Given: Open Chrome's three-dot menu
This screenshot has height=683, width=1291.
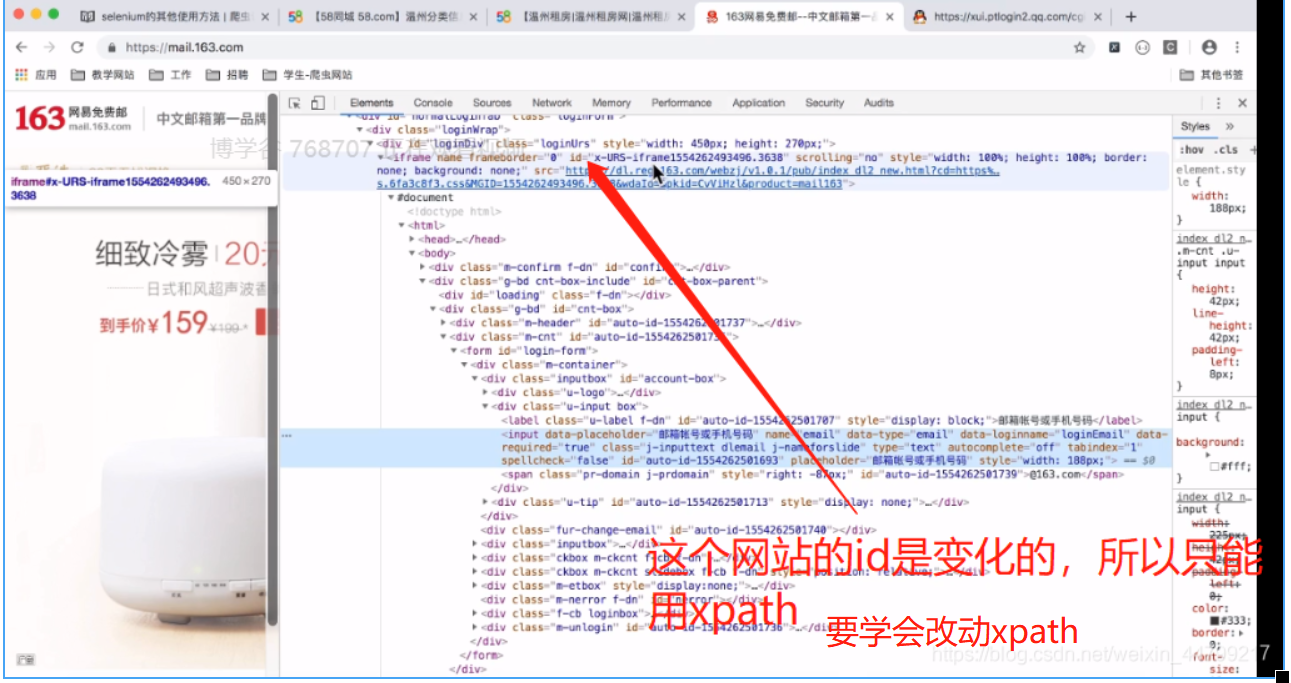Looking at the screenshot, I should coord(1238,47).
